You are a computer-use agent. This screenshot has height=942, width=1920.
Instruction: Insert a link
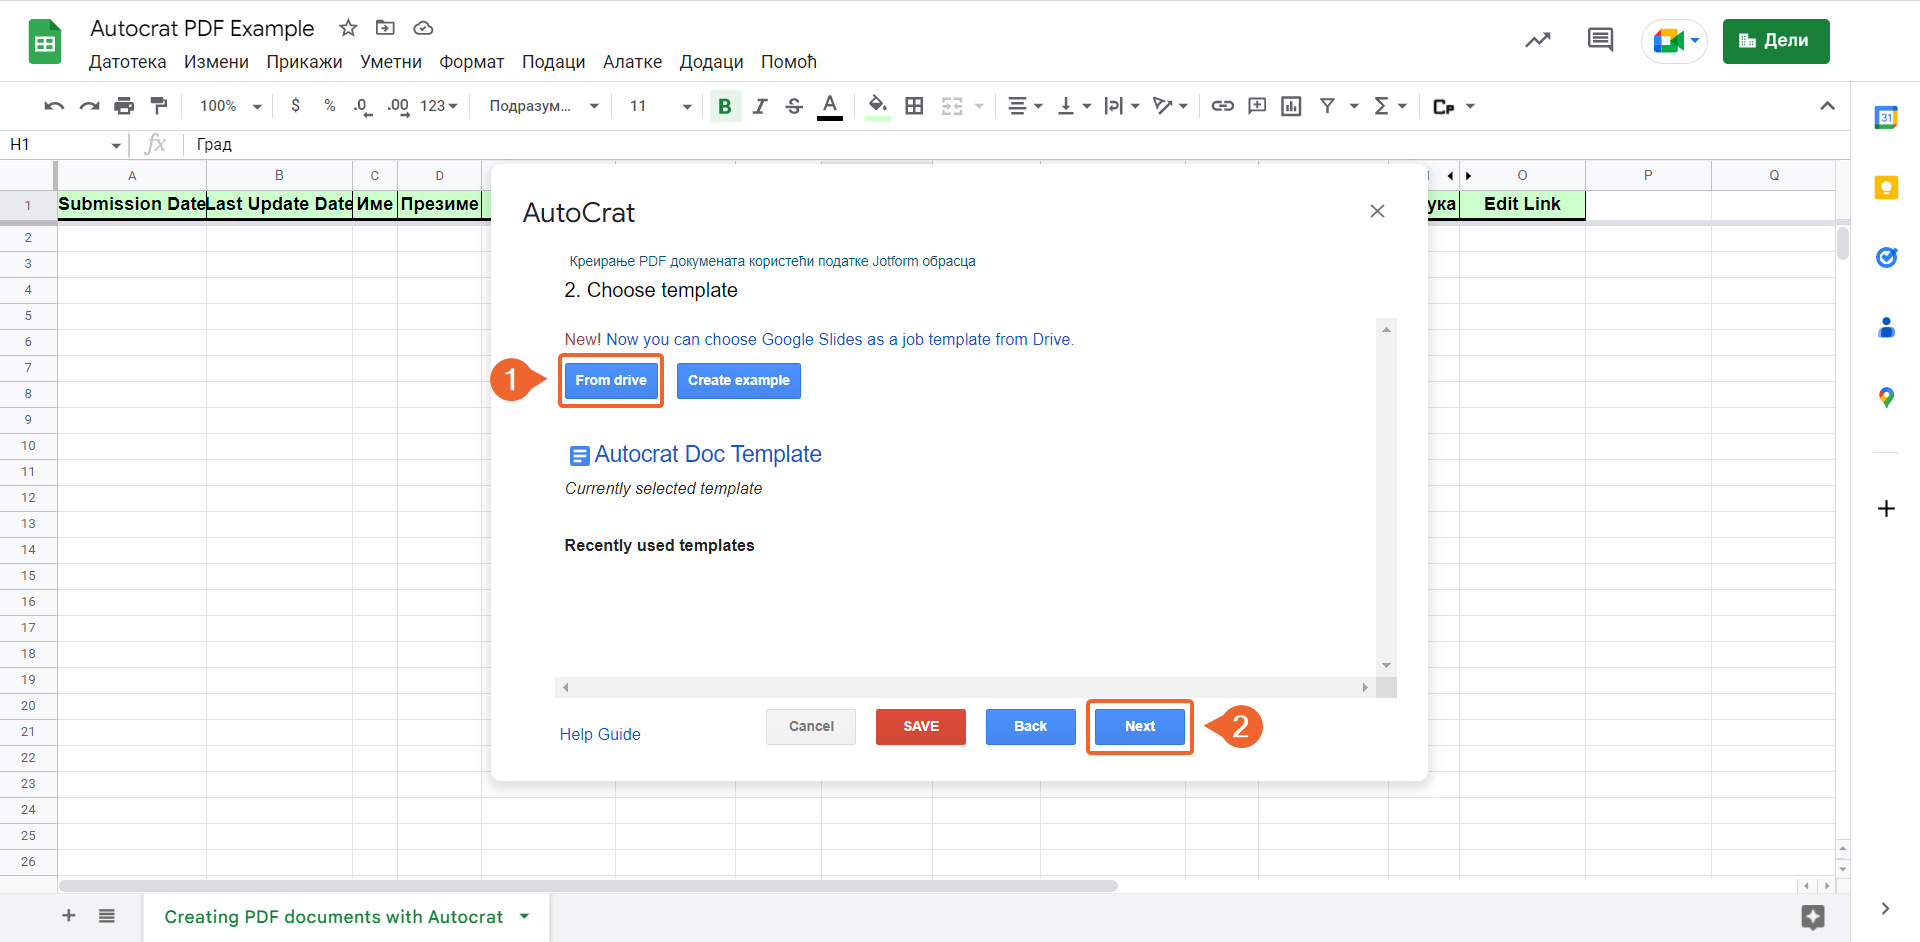tap(1222, 106)
